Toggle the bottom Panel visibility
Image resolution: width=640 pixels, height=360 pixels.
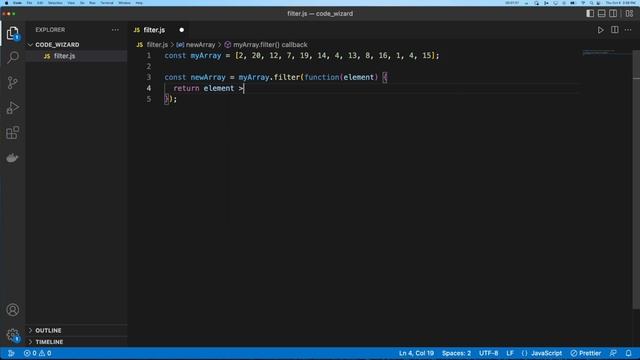pyautogui.click(x=602, y=13)
